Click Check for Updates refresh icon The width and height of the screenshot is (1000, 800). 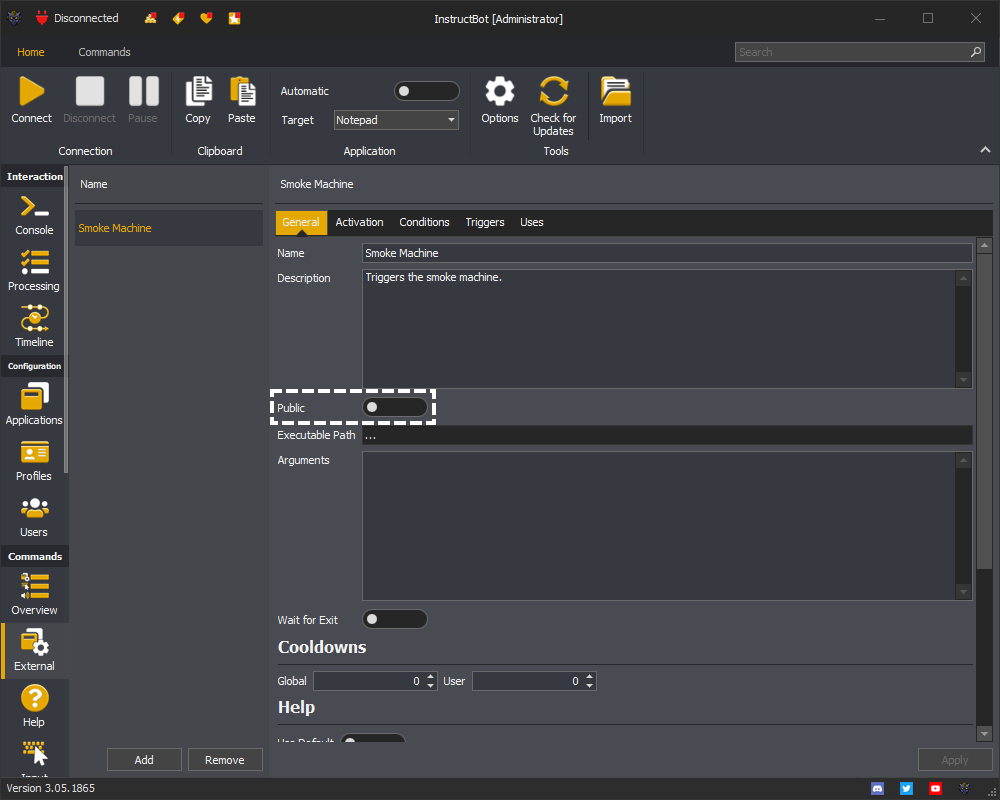pyautogui.click(x=554, y=91)
